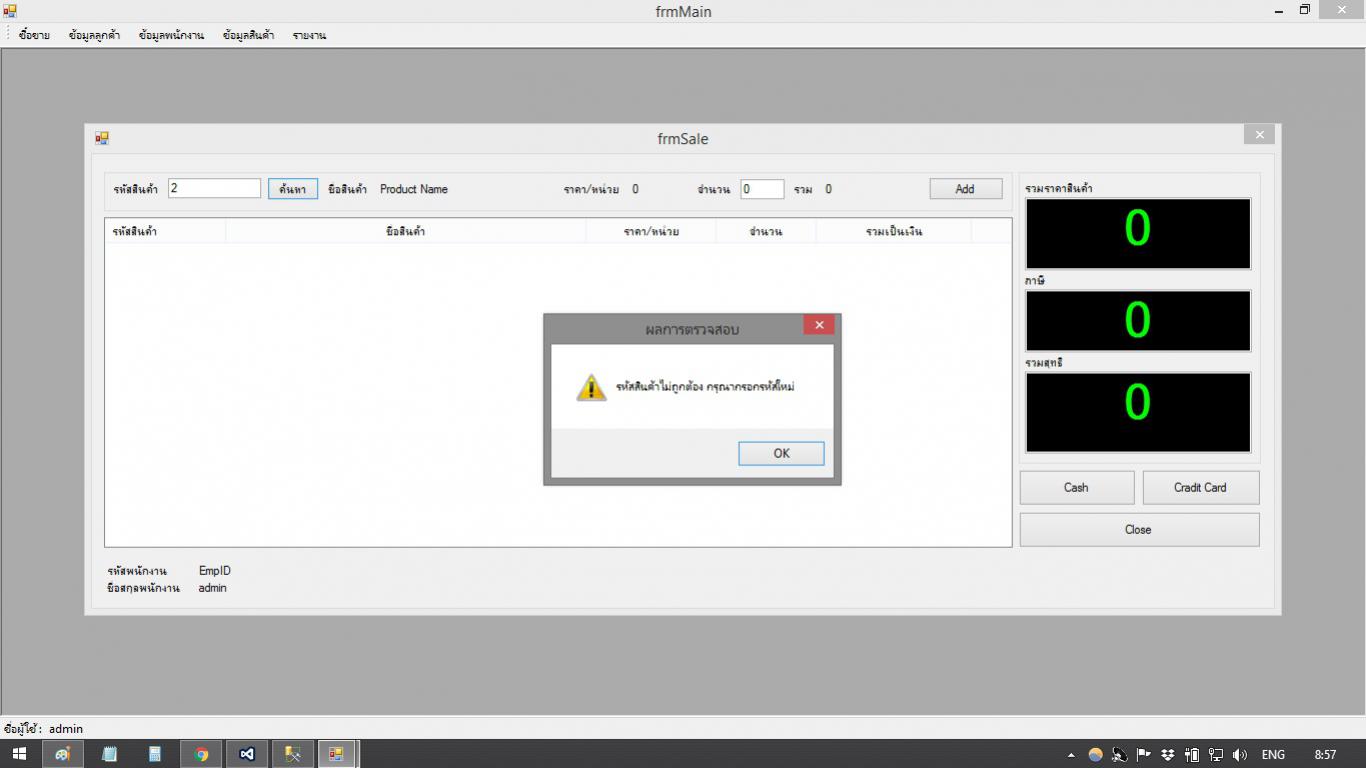Click the running frmMain app taskbar icon

337,754
